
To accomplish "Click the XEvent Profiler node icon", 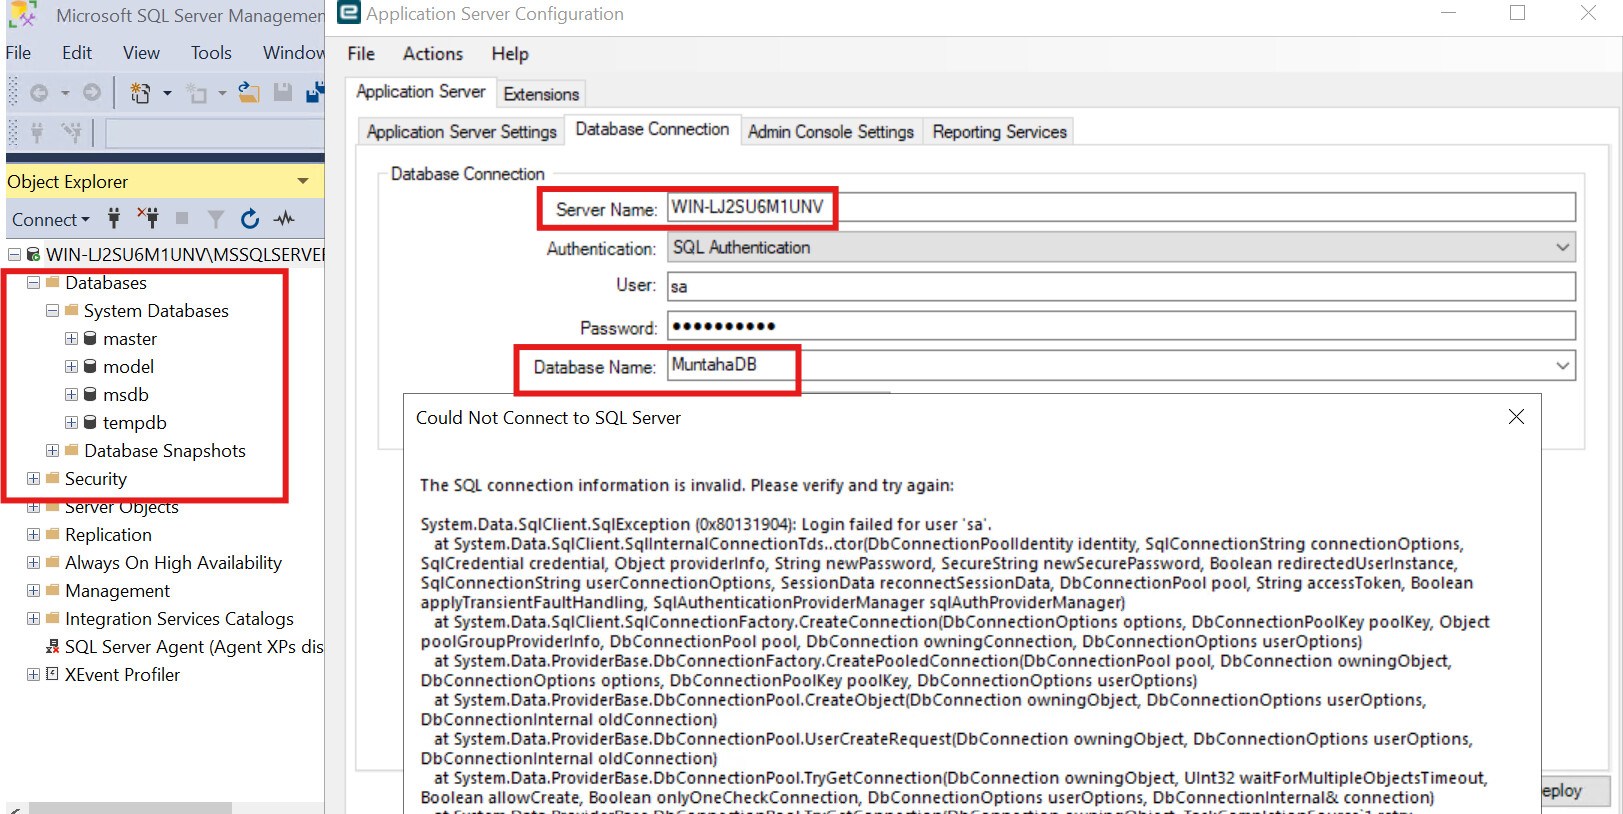I will coord(52,675).
